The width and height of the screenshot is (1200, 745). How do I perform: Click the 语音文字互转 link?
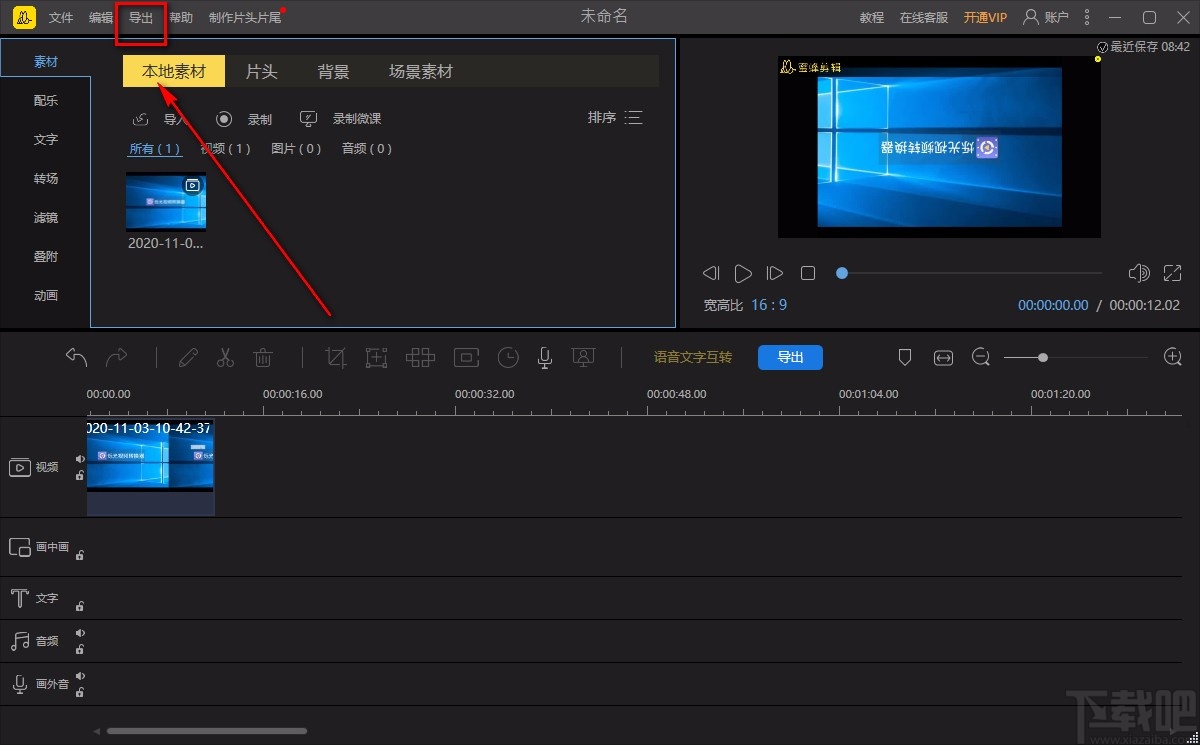point(693,357)
